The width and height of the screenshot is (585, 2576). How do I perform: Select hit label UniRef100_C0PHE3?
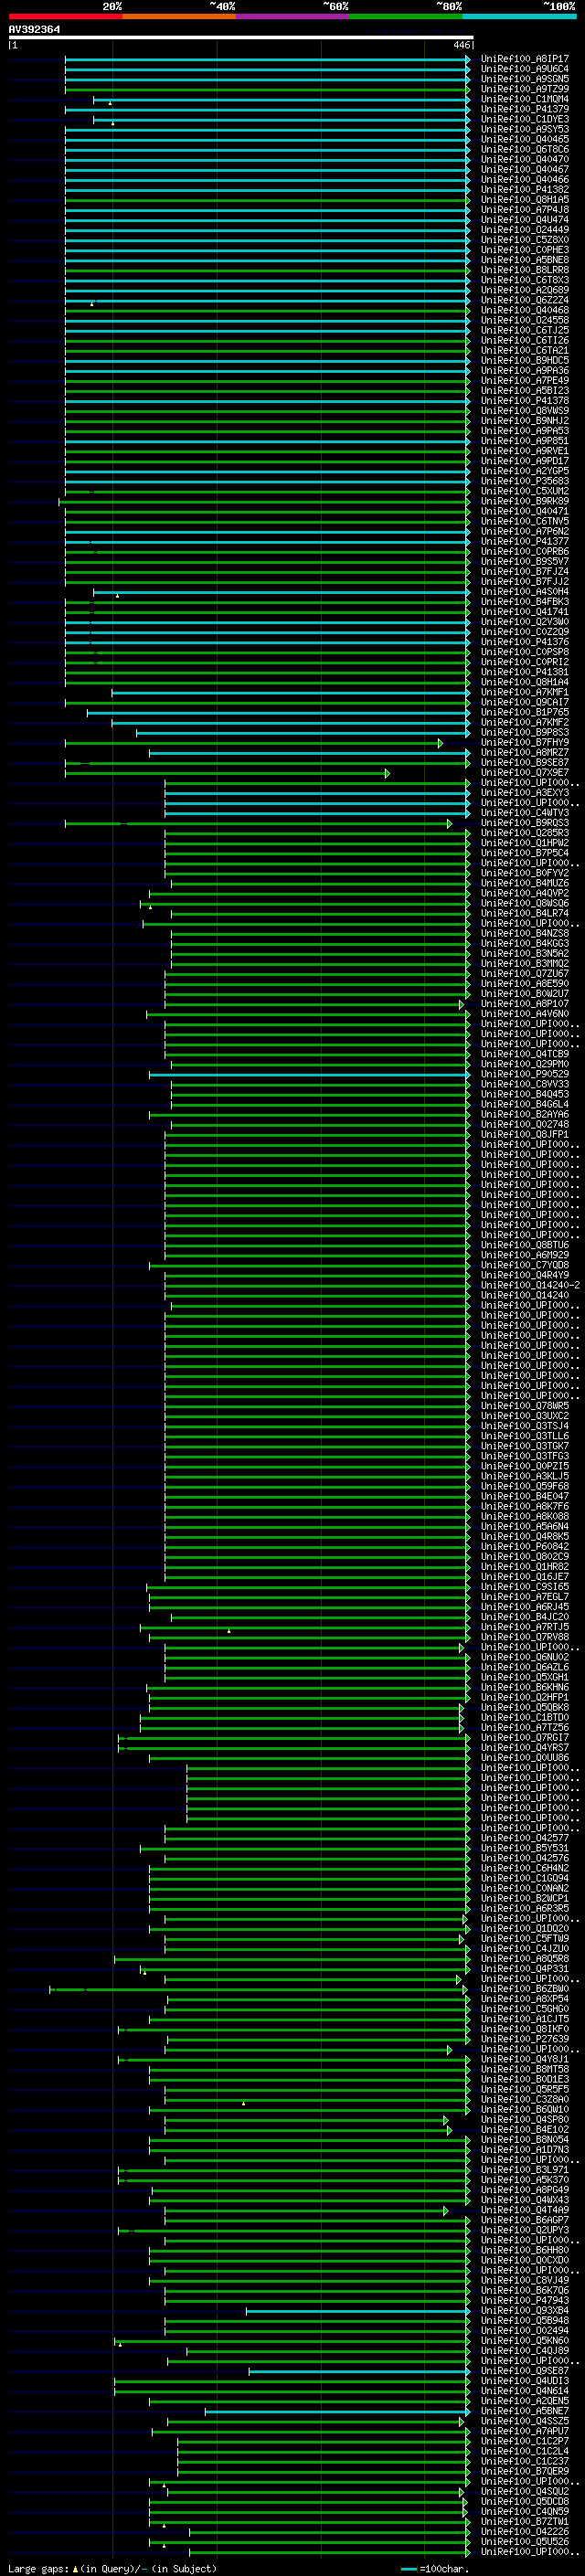click(524, 250)
